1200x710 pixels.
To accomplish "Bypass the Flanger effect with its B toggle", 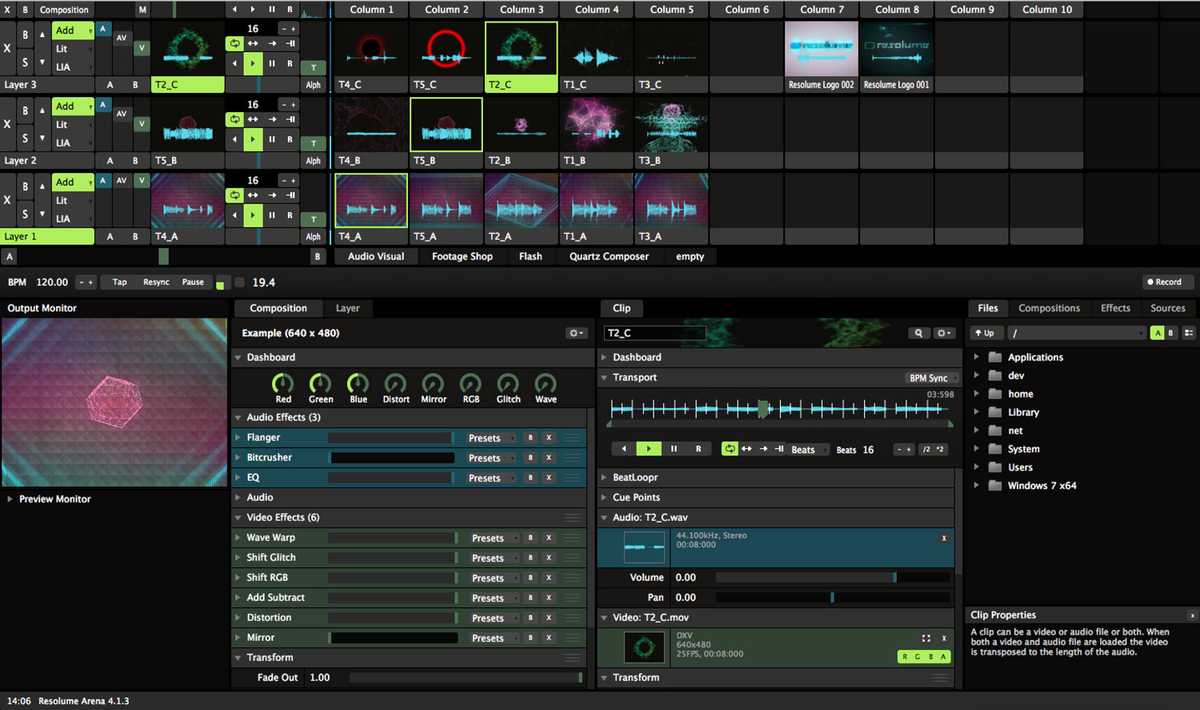I will coord(530,437).
